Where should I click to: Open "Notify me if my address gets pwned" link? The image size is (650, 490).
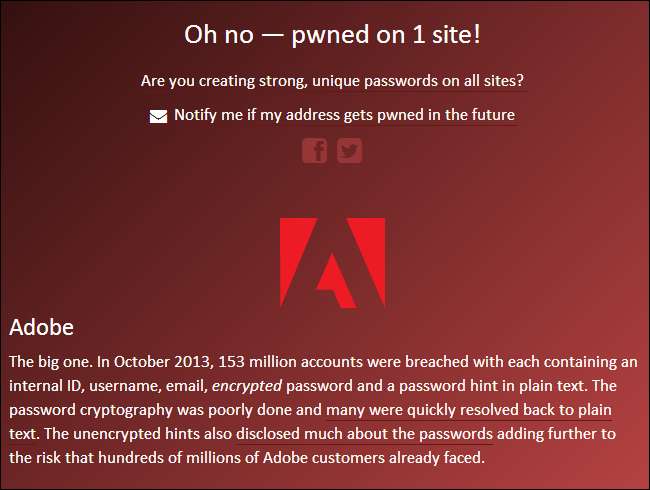(344, 115)
